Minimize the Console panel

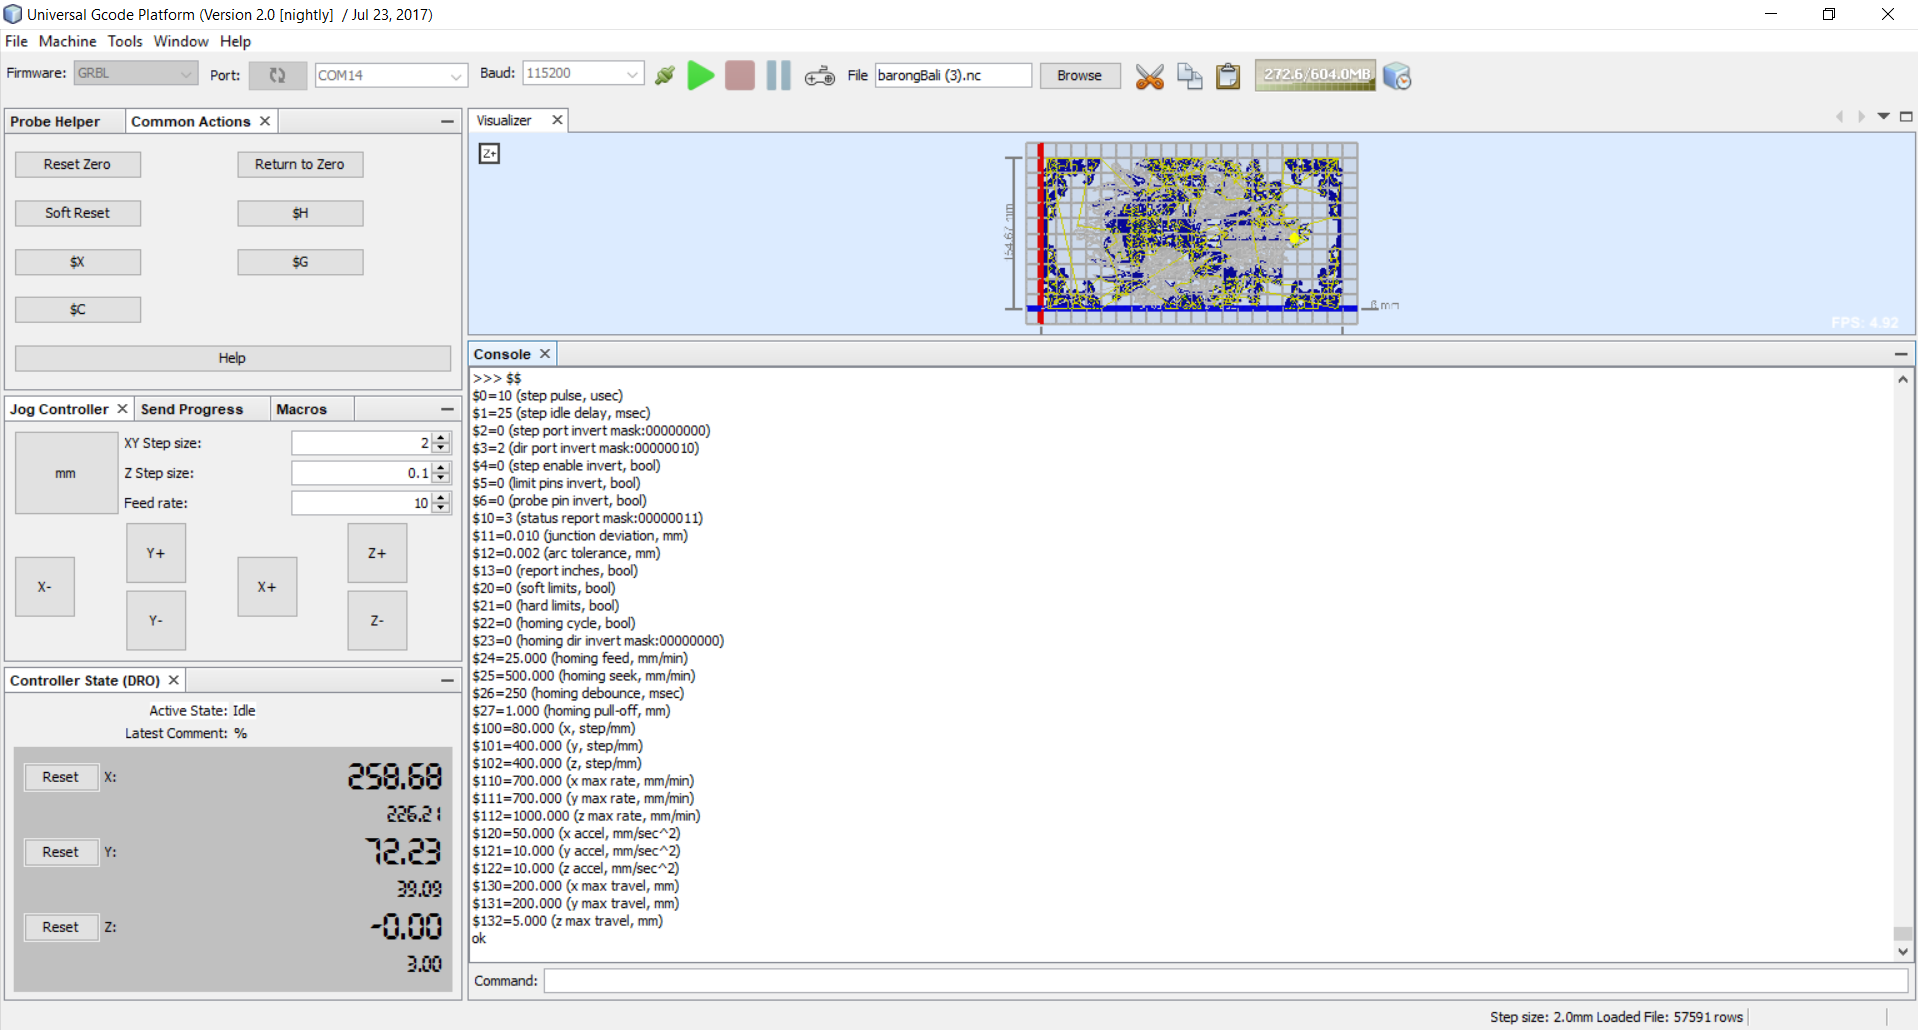tap(1900, 354)
